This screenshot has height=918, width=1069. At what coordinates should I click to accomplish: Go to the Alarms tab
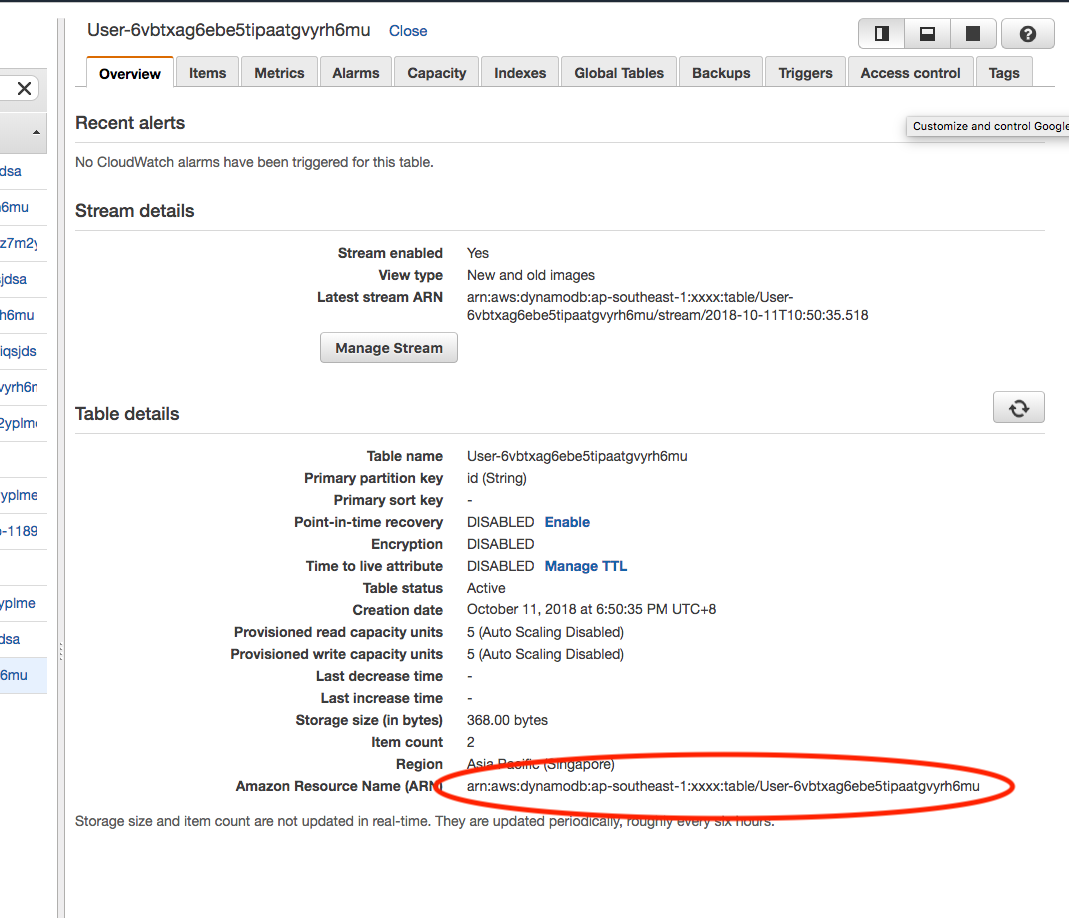coord(356,73)
